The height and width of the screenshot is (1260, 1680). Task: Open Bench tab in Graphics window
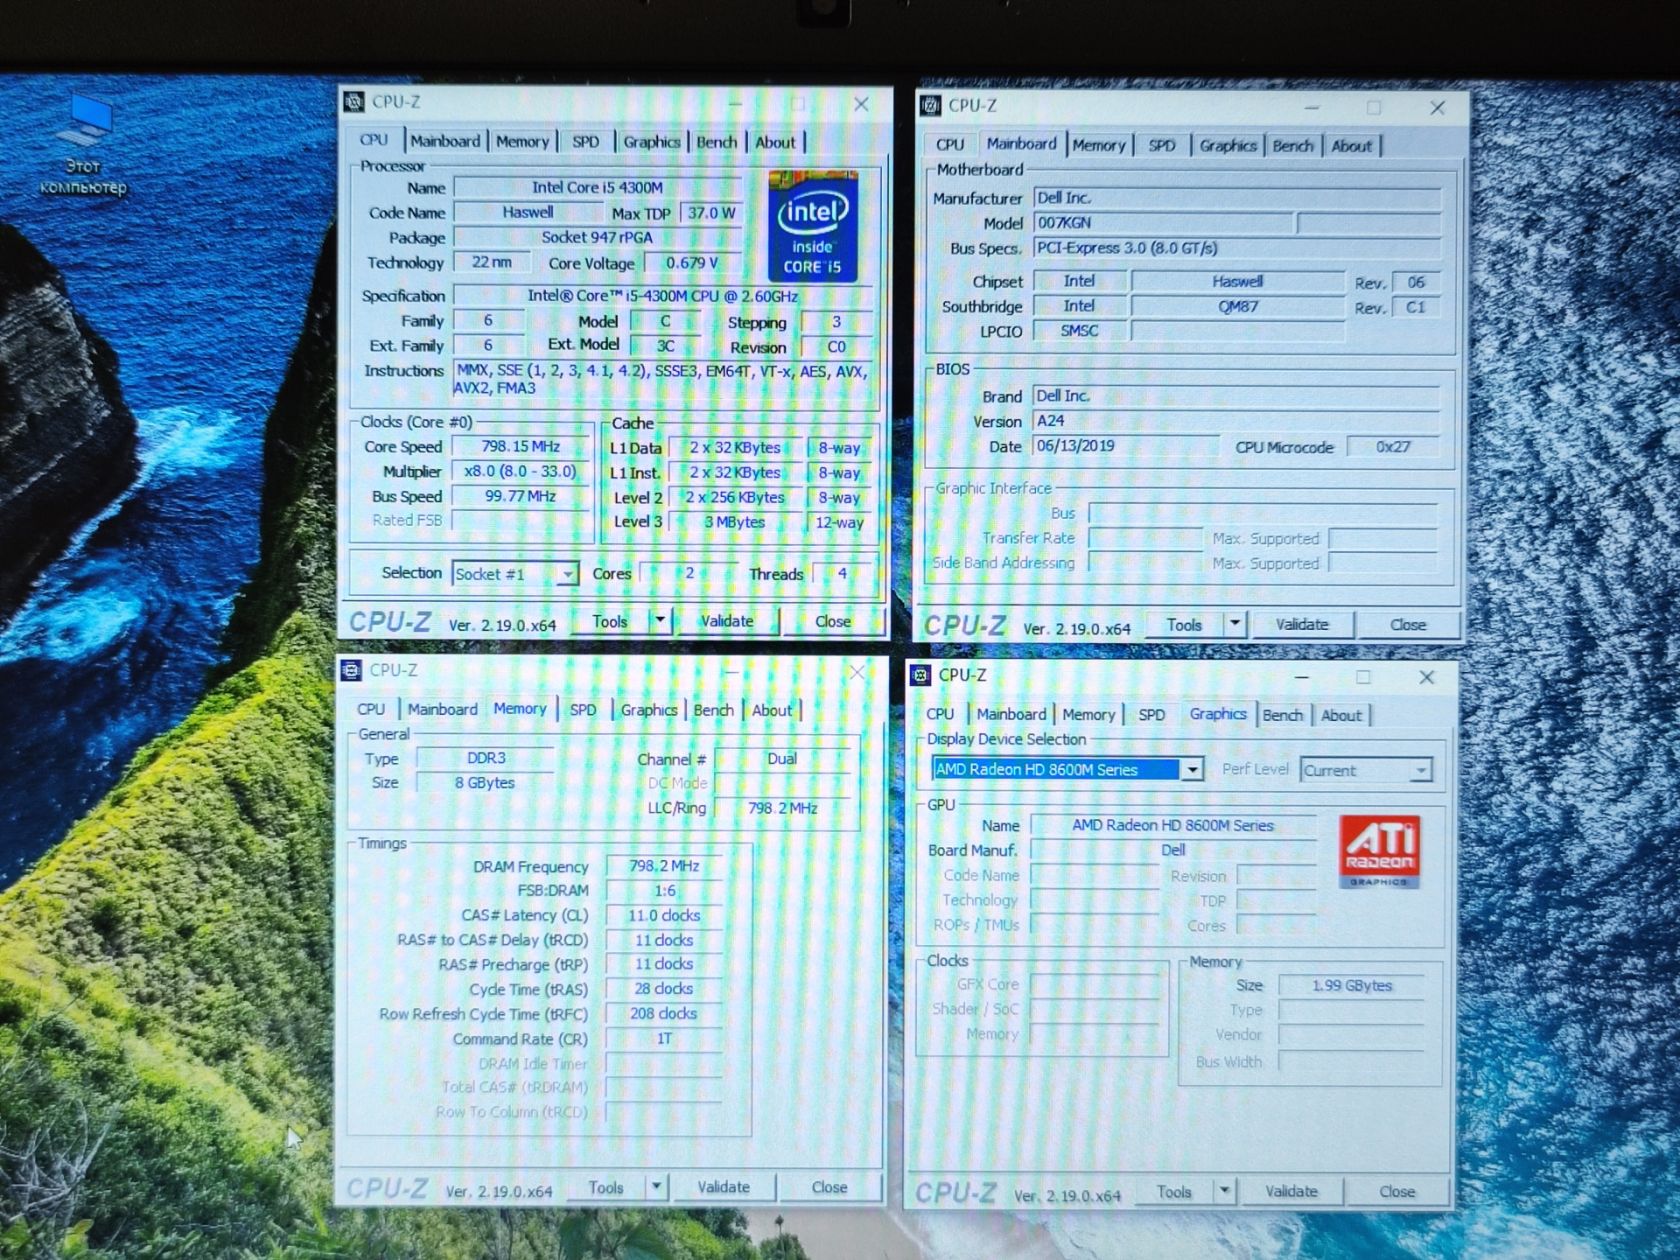[x=1282, y=715]
